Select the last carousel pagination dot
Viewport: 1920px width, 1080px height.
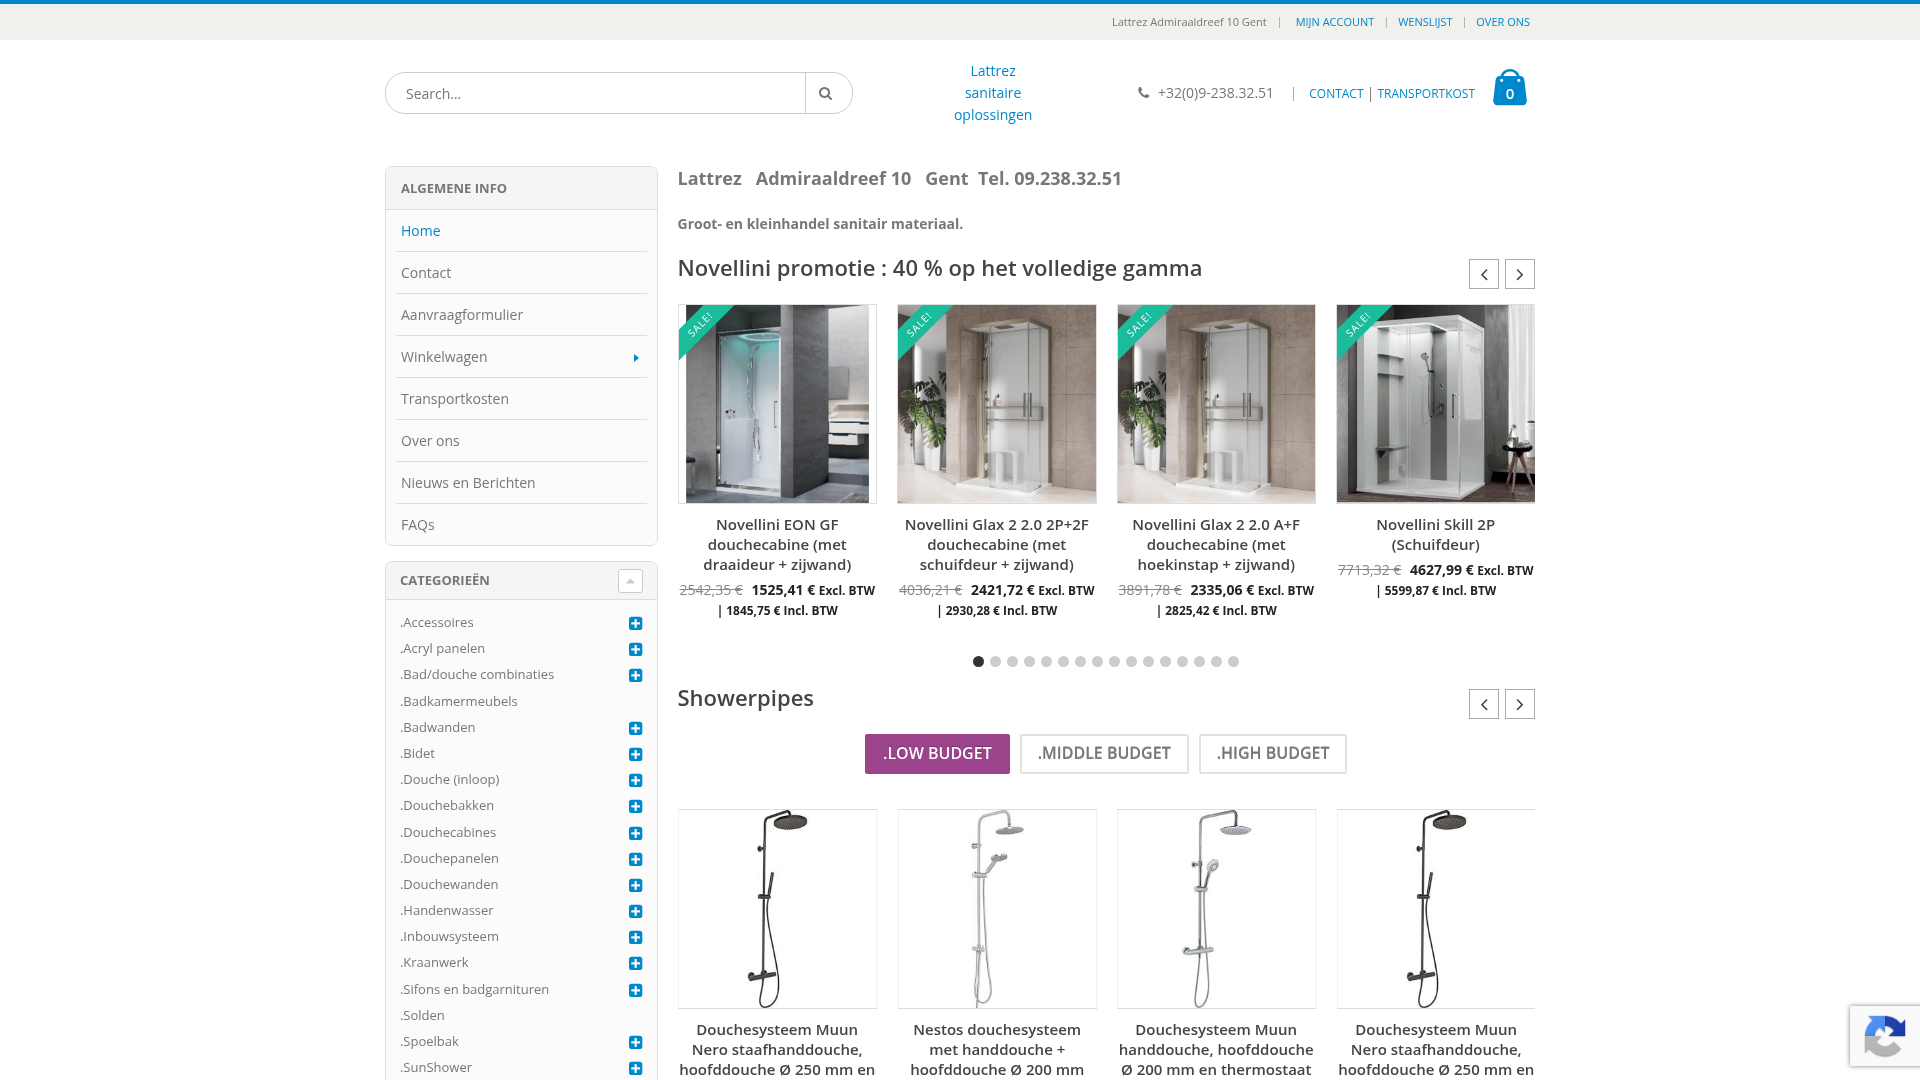(1233, 662)
